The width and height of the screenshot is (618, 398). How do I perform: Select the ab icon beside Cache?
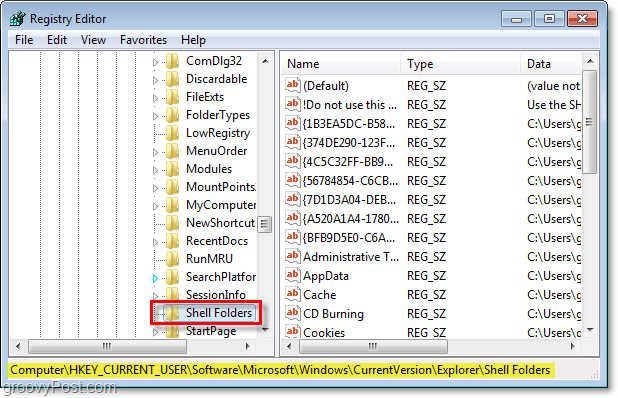click(x=292, y=294)
